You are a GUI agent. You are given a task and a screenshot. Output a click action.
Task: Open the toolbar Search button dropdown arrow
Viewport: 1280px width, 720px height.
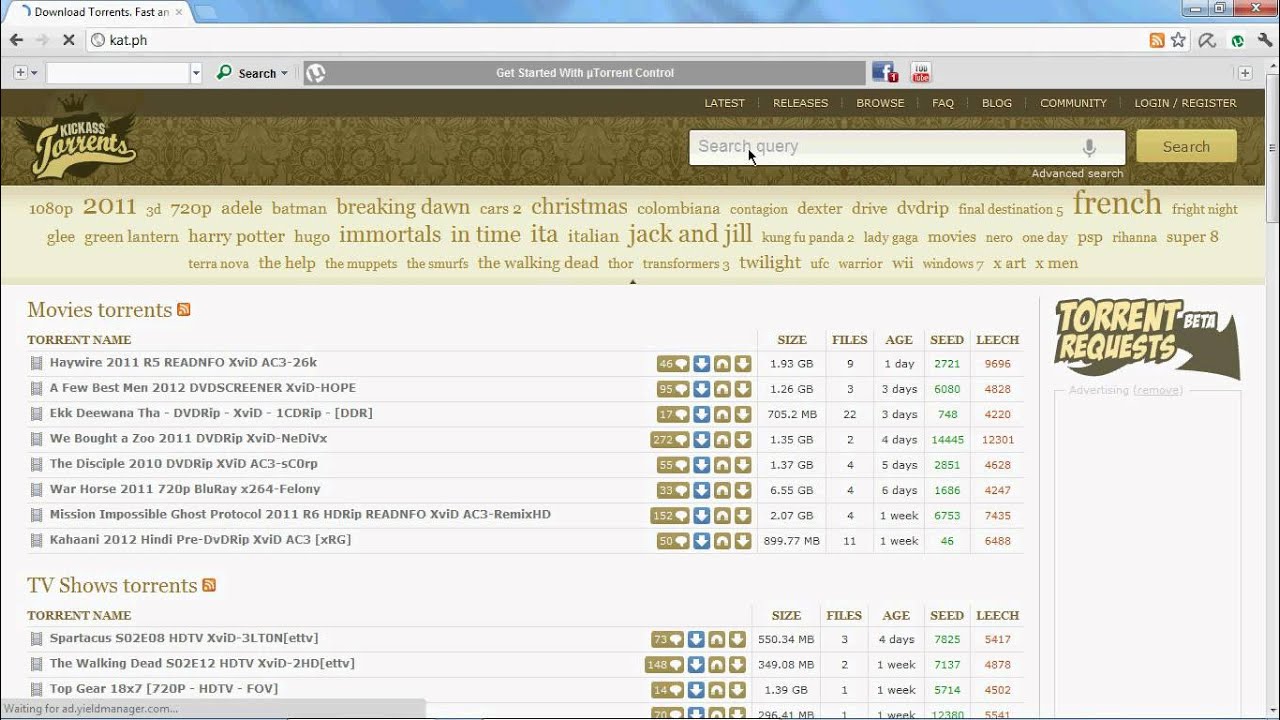(x=284, y=73)
